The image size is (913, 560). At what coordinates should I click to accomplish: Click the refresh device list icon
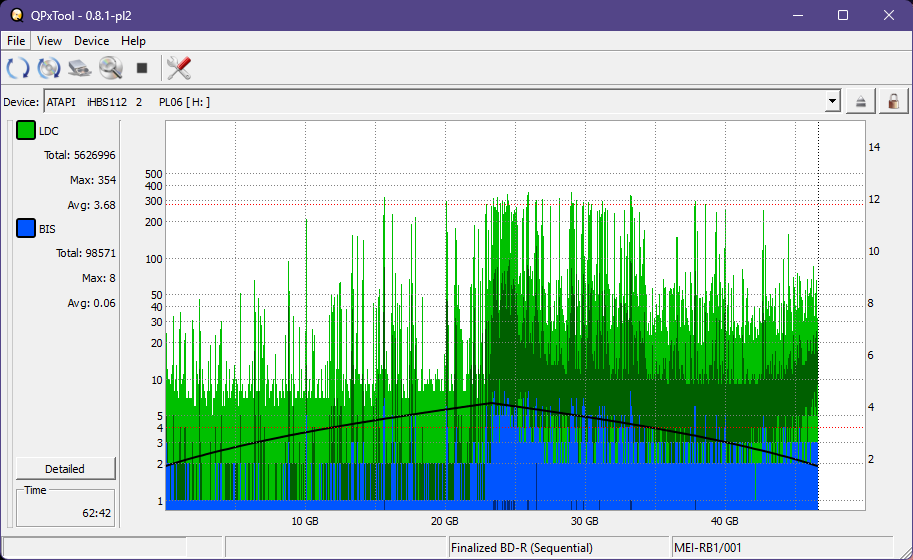17,68
